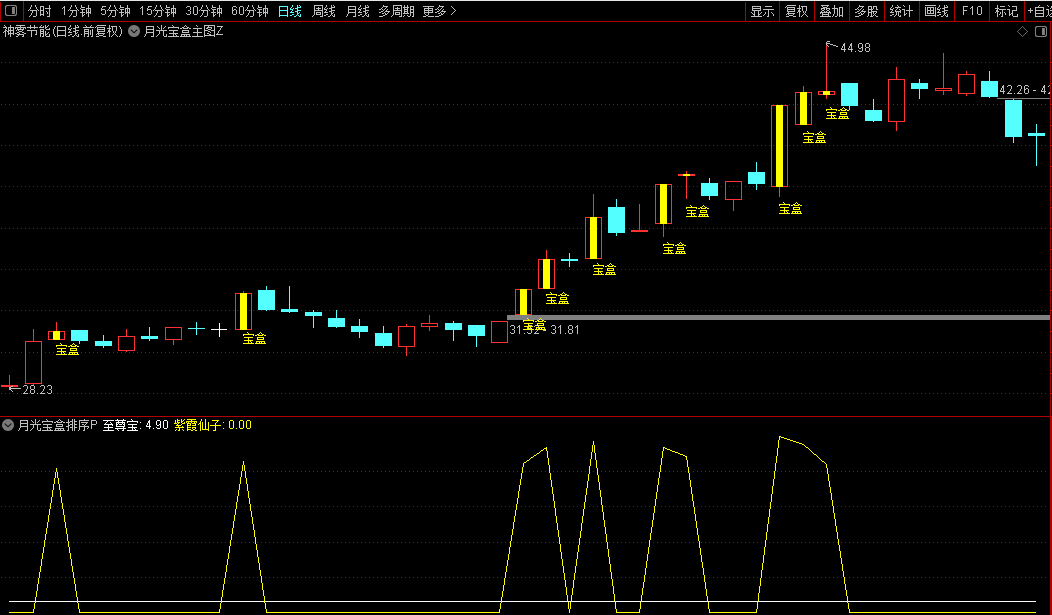The image size is (1052, 615).
Task: Click the white horizontal baseline in the sub-chart
Action: point(523,602)
